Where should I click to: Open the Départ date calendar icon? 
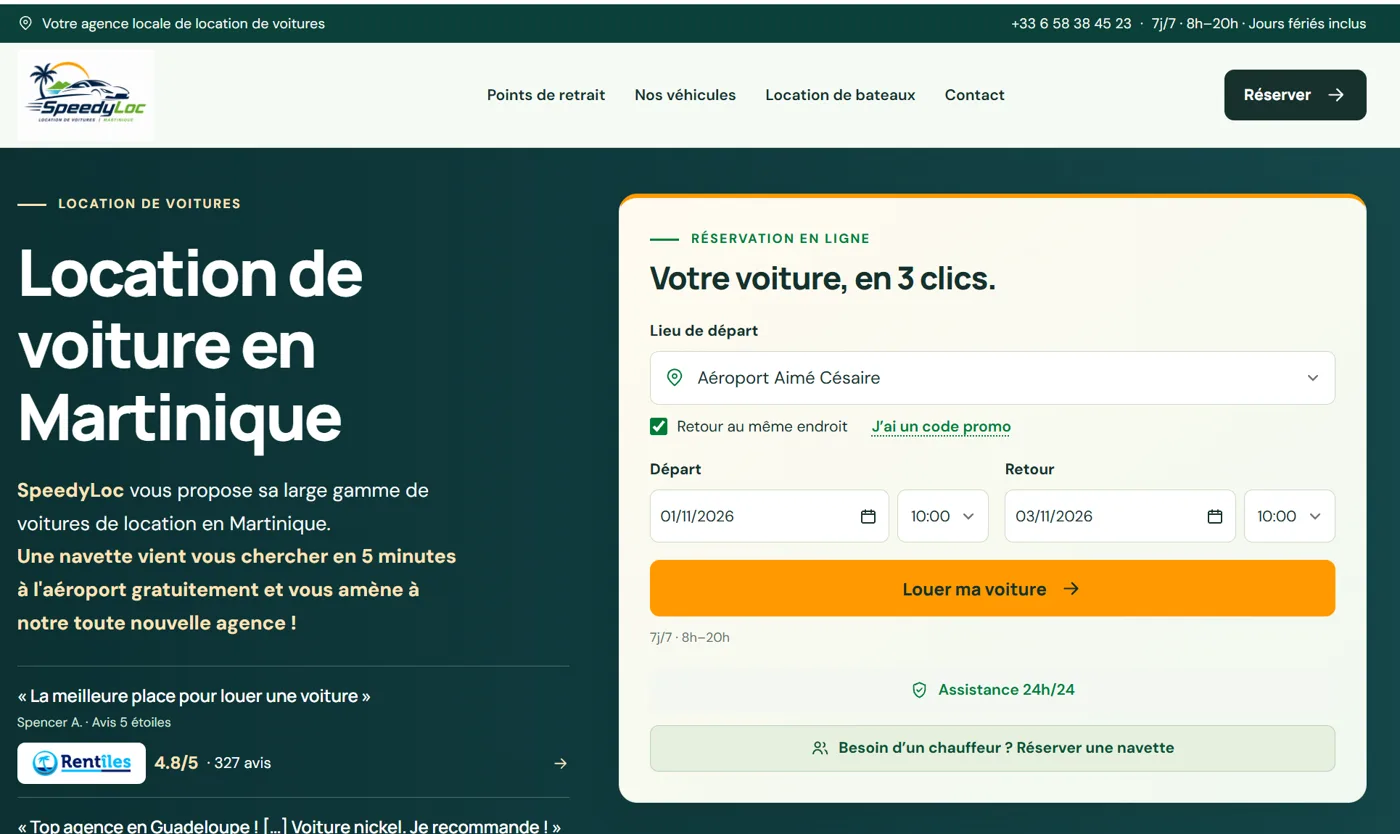click(868, 516)
